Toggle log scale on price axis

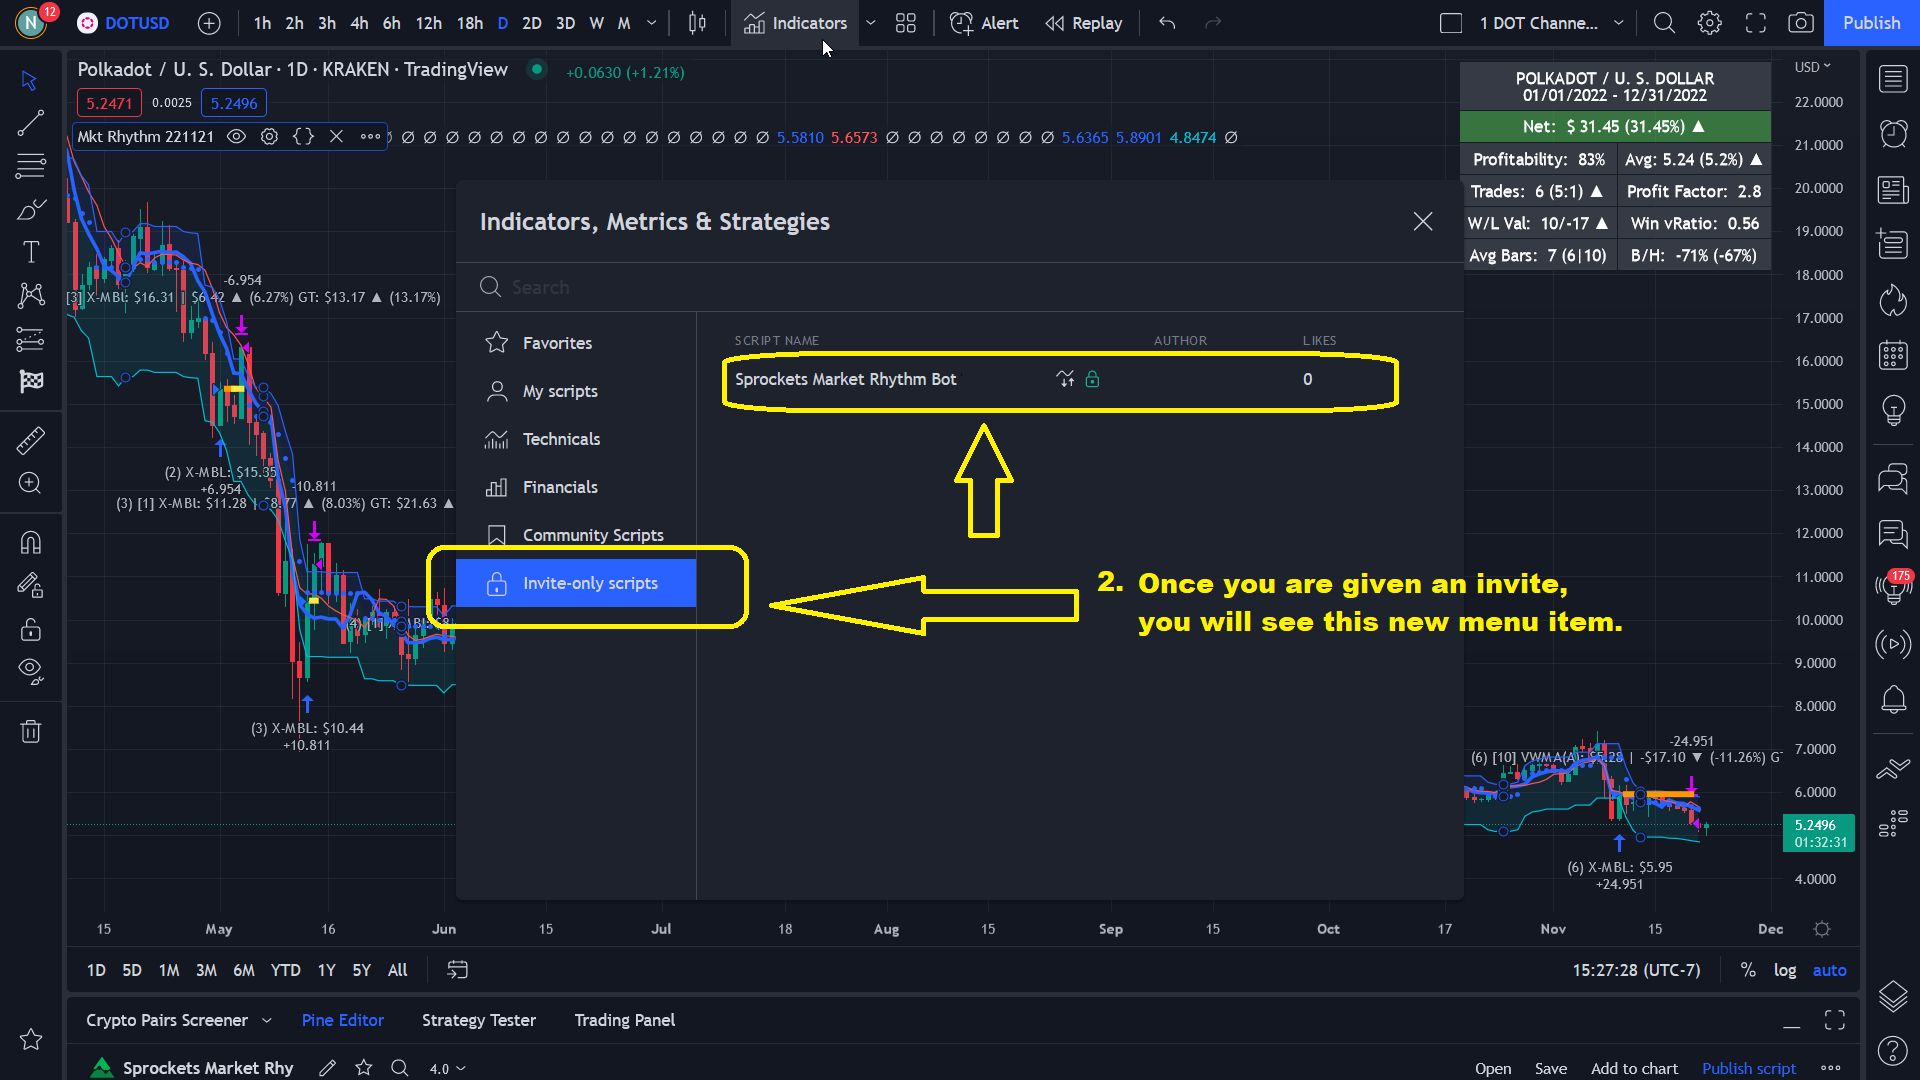(1785, 970)
